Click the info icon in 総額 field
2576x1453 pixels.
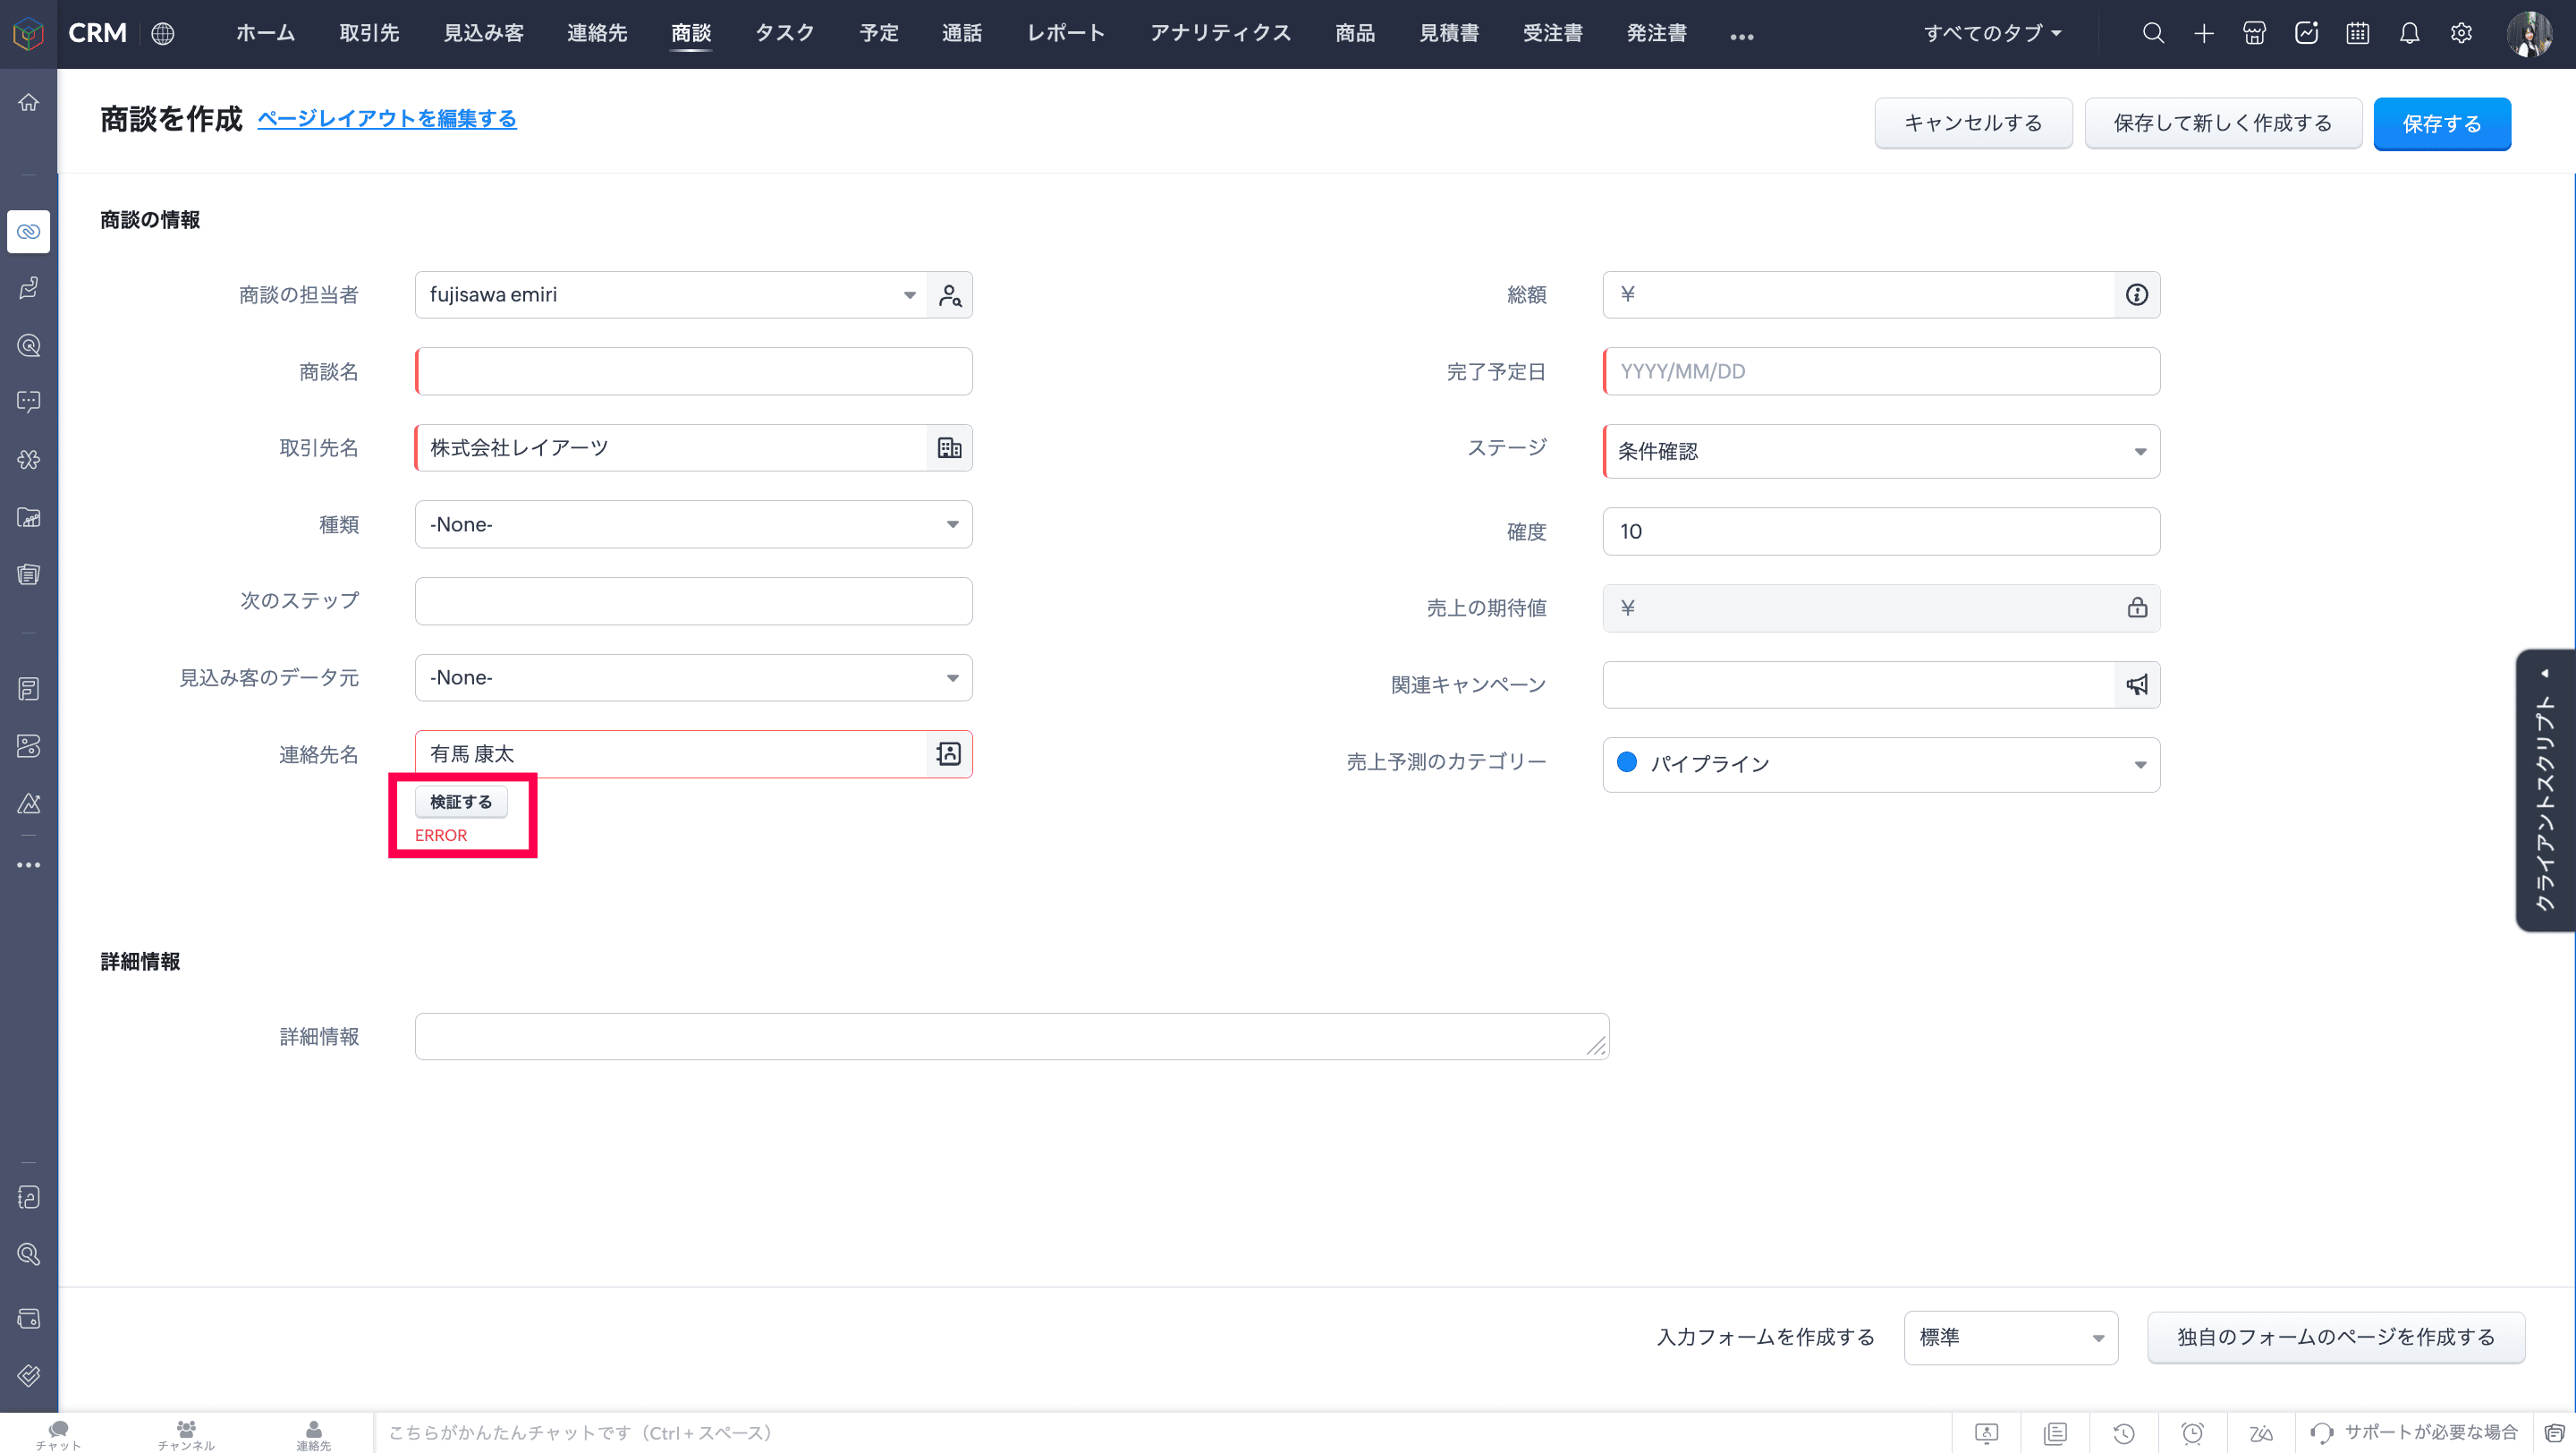pos(2136,295)
